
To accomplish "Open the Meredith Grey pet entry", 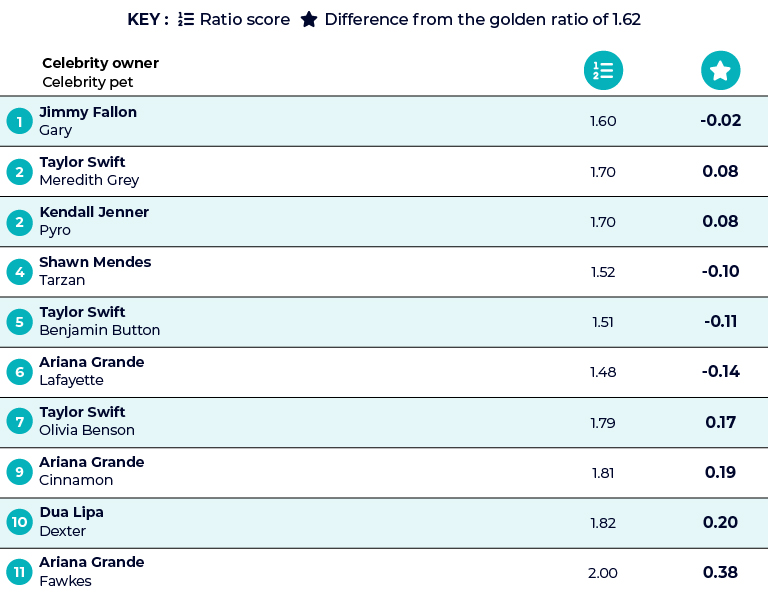I will pos(89,180).
